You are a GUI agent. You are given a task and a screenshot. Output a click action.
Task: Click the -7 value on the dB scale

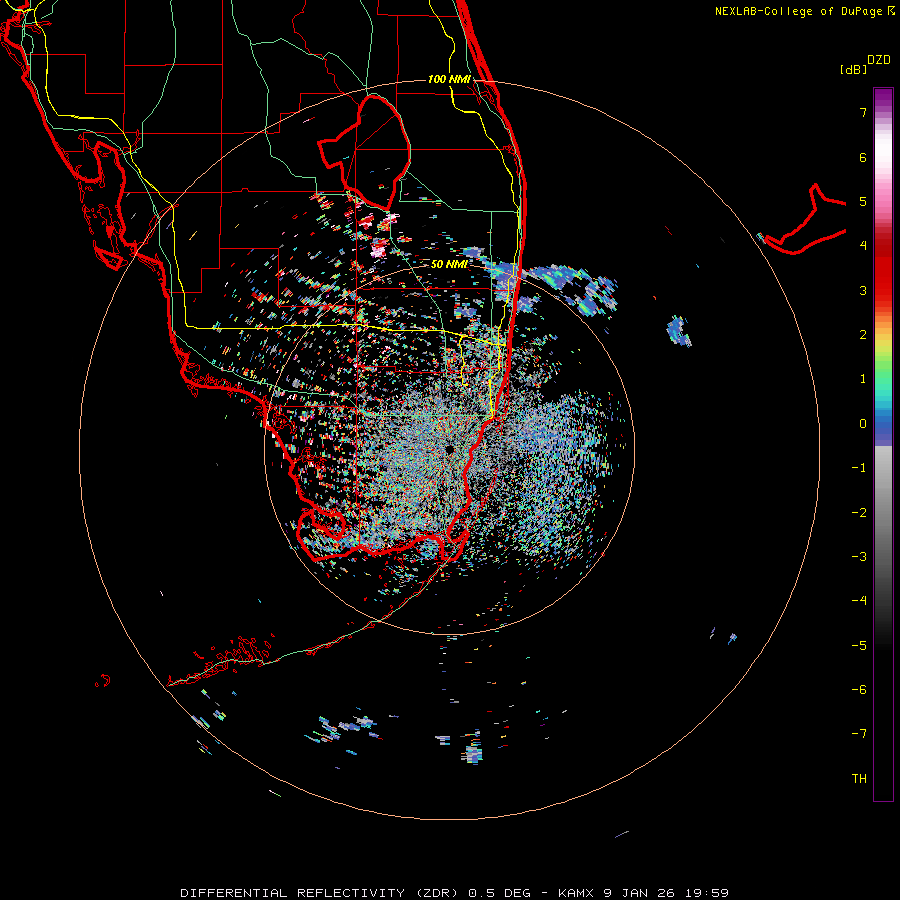click(859, 734)
